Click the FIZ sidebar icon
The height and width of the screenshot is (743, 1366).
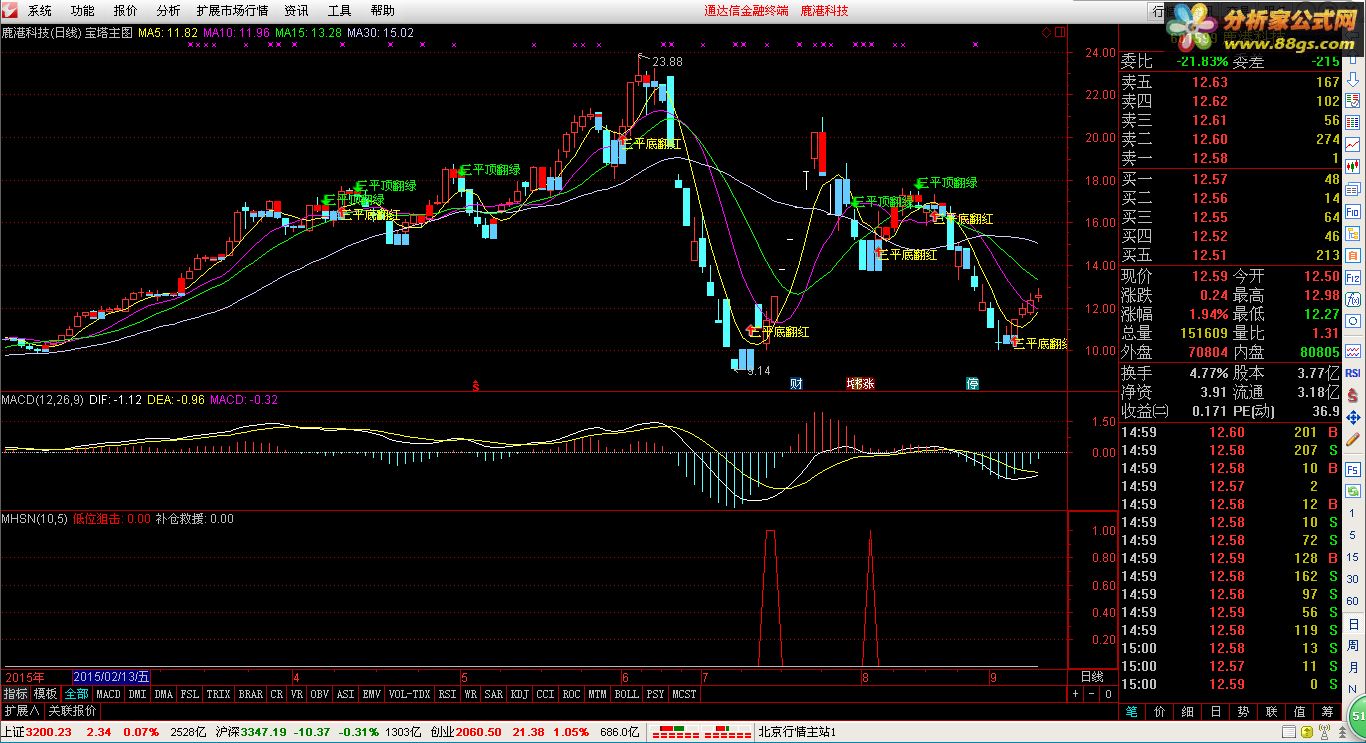1353,276
